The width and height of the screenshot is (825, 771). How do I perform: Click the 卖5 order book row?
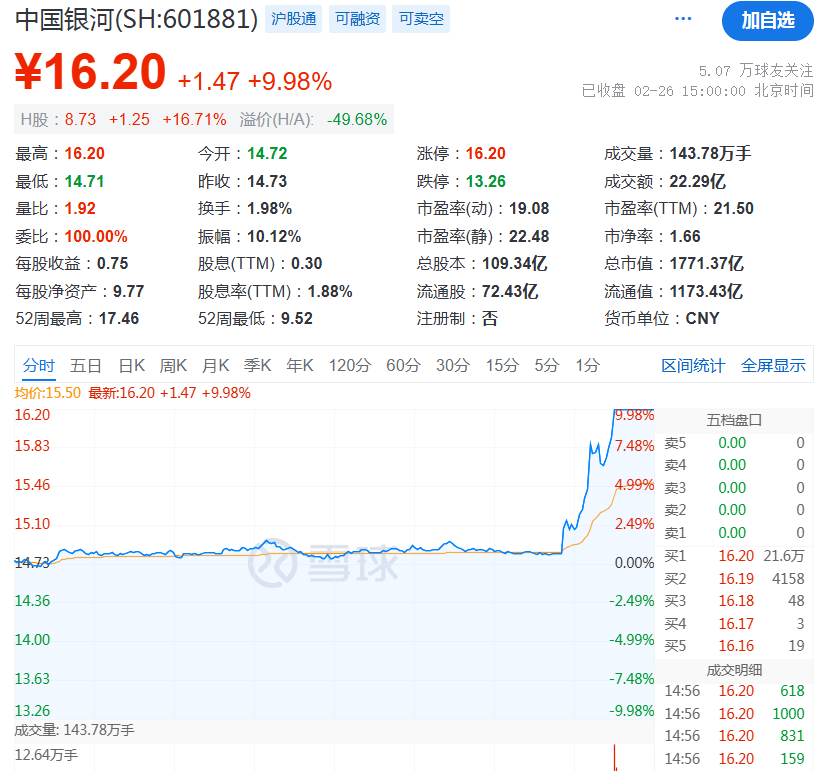pos(735,443)
